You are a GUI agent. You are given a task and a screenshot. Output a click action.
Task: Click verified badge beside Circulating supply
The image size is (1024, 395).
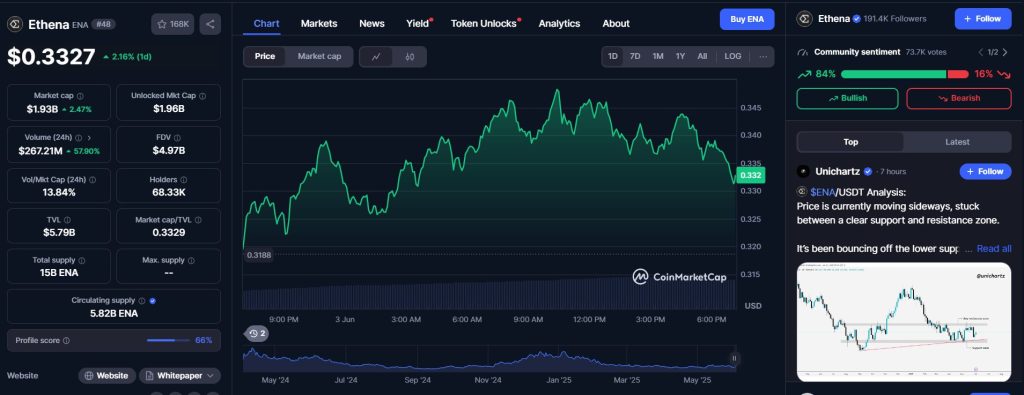tap(152, 301)
